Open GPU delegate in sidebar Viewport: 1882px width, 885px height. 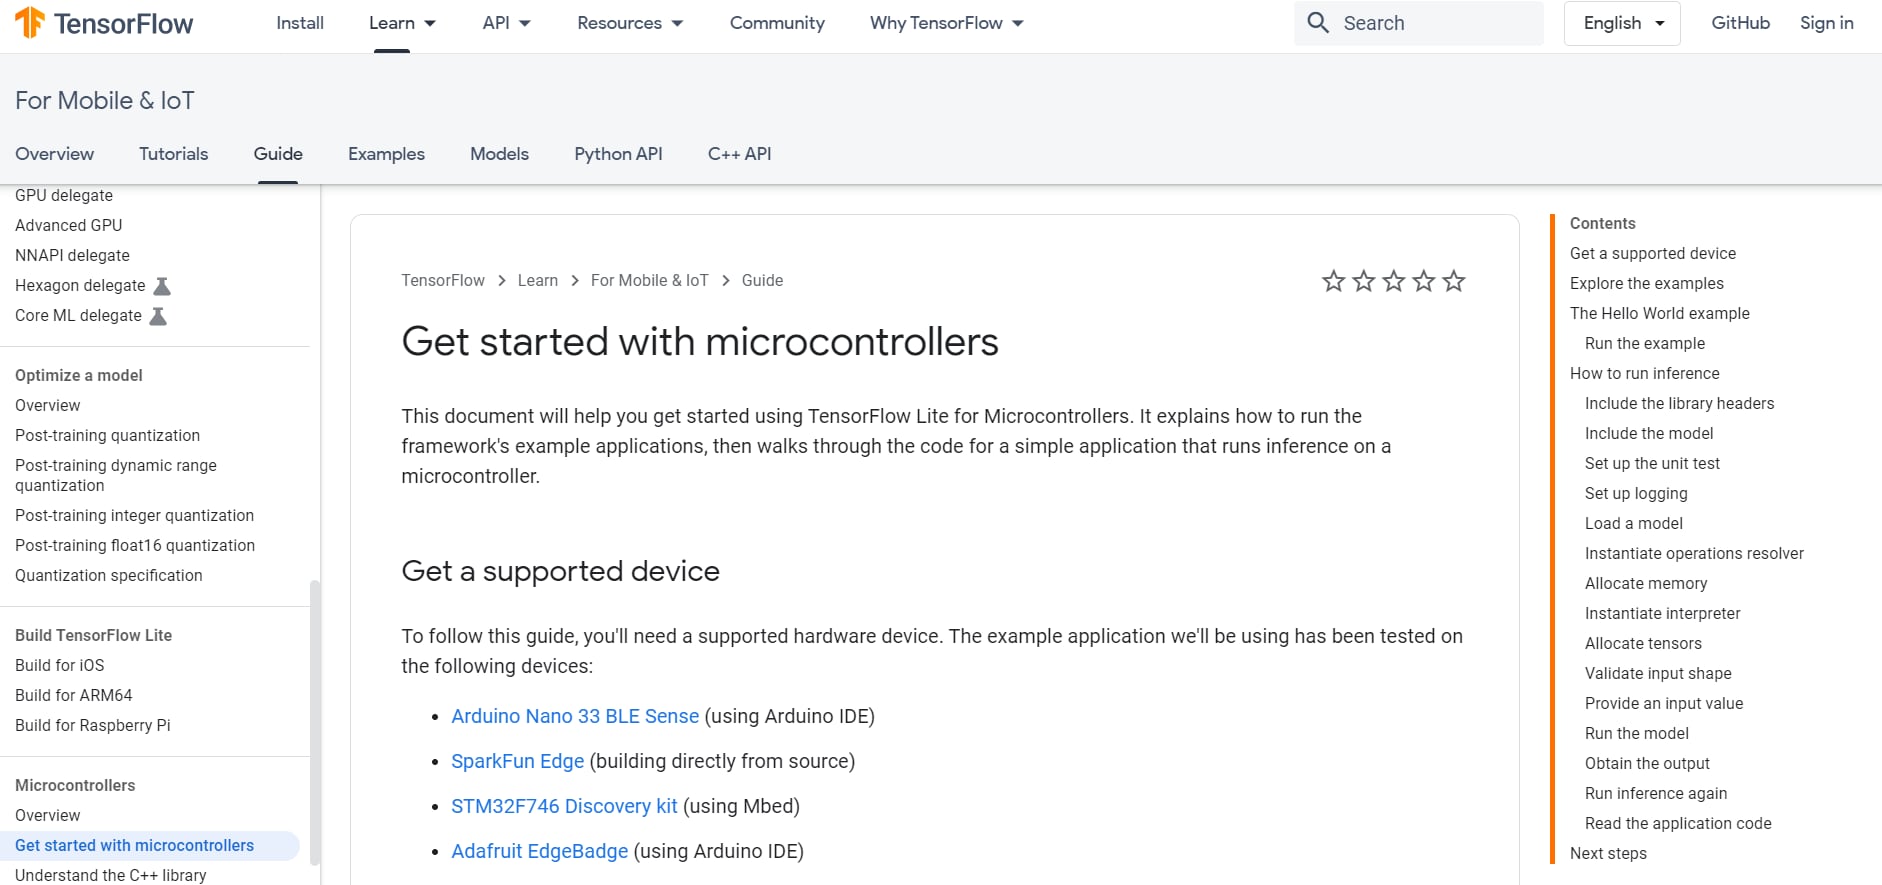pyautogui.click(x=64, y=195)
